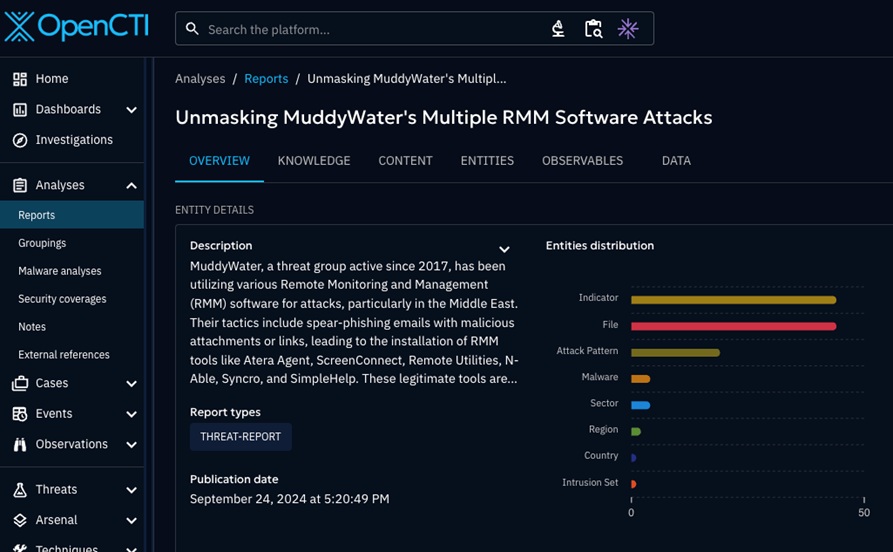Click the Observations binoculars icon

20,444
